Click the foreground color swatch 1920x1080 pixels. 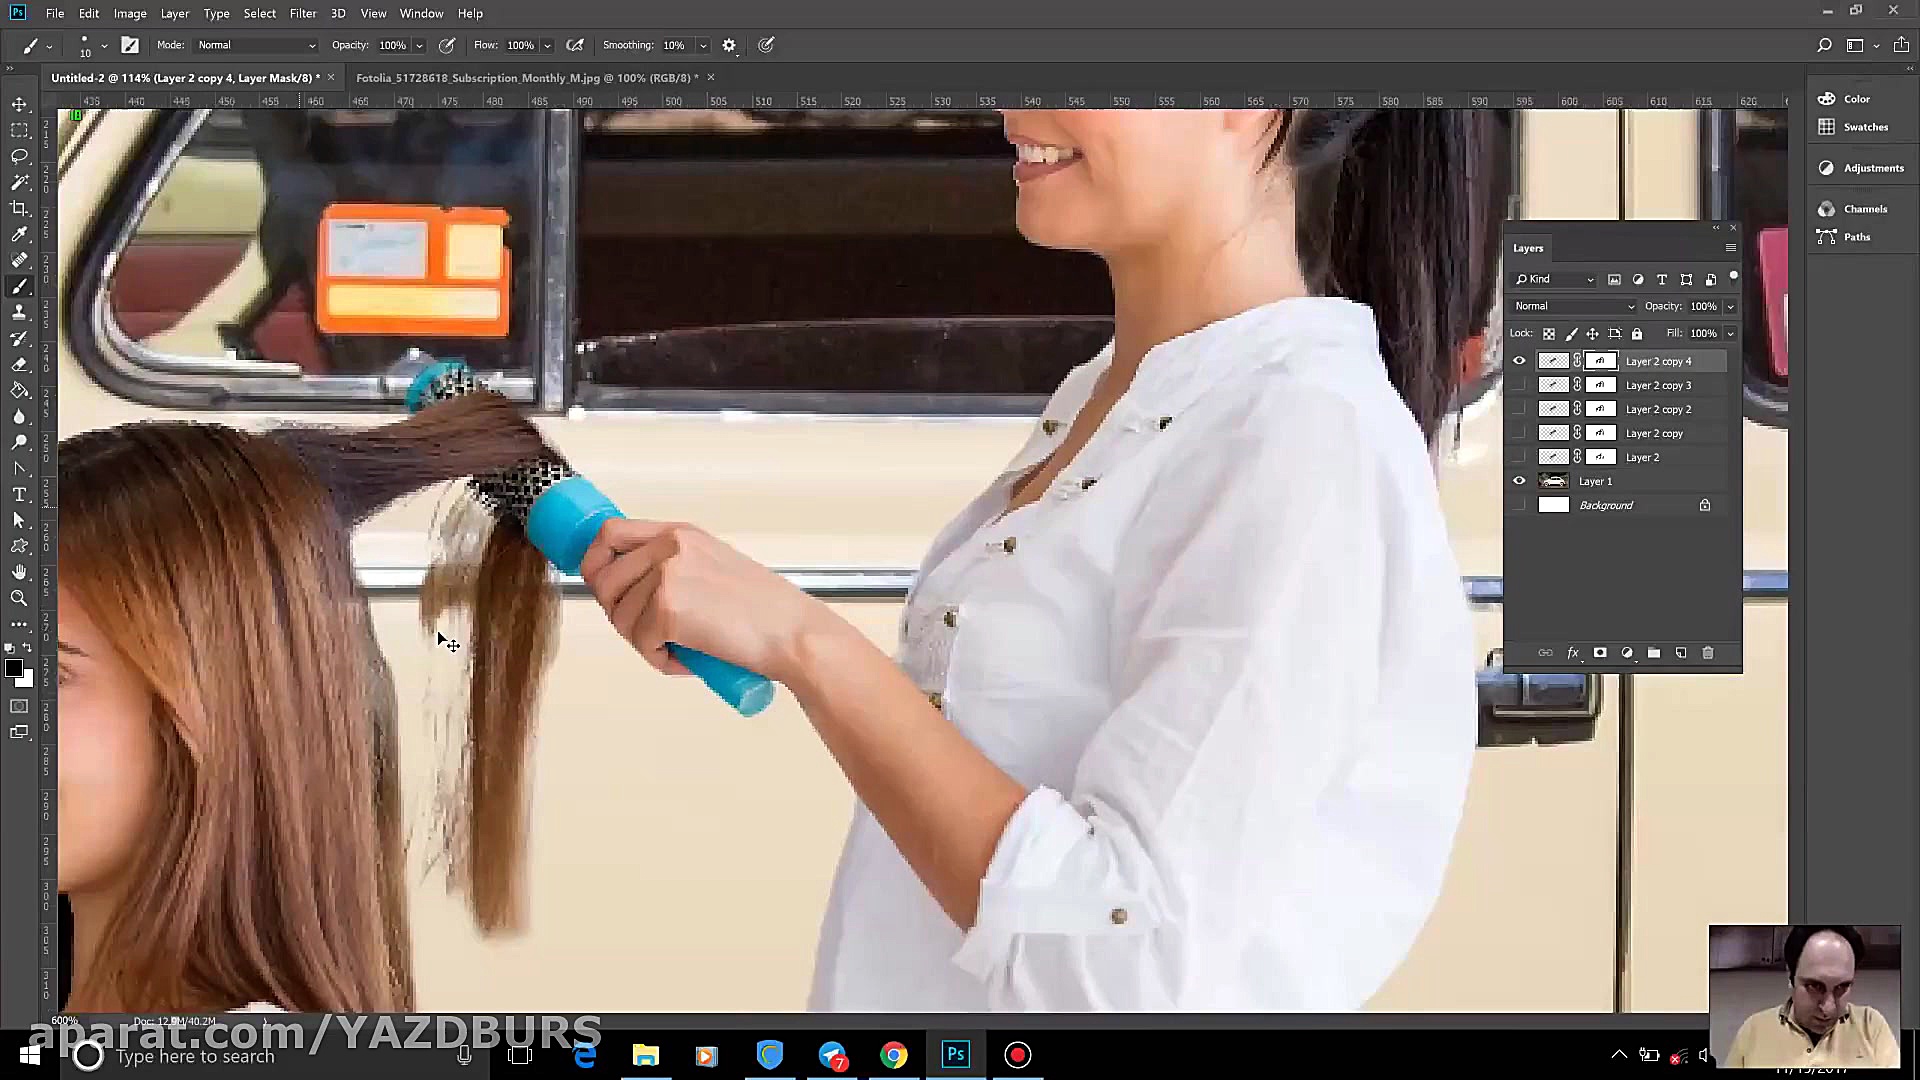click(13, 668)
